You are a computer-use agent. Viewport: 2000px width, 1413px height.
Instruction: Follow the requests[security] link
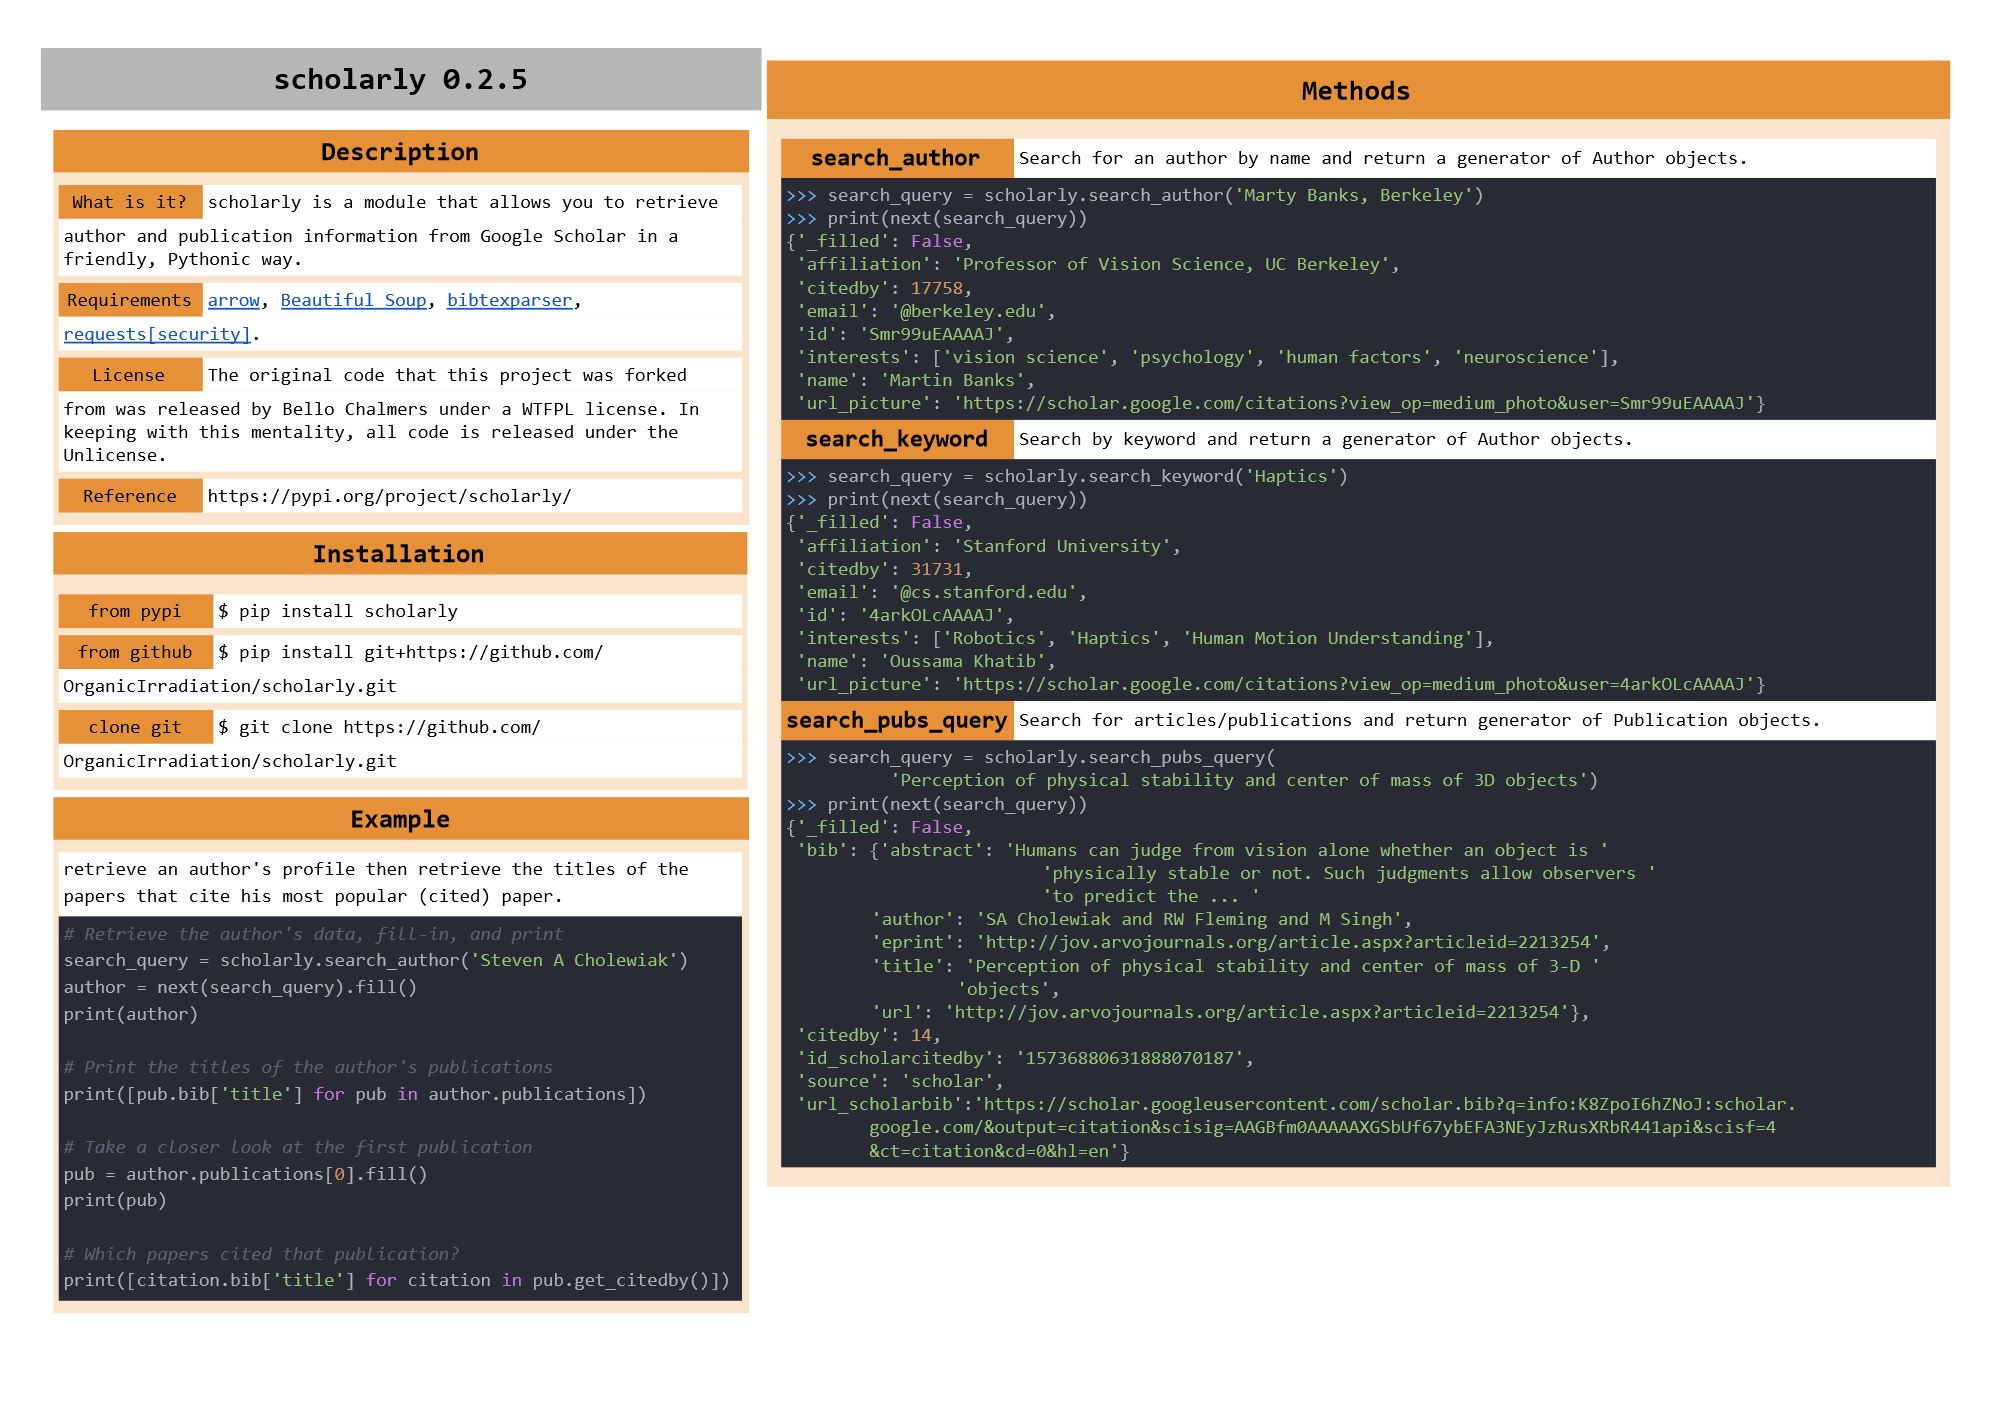click(157, 334)
